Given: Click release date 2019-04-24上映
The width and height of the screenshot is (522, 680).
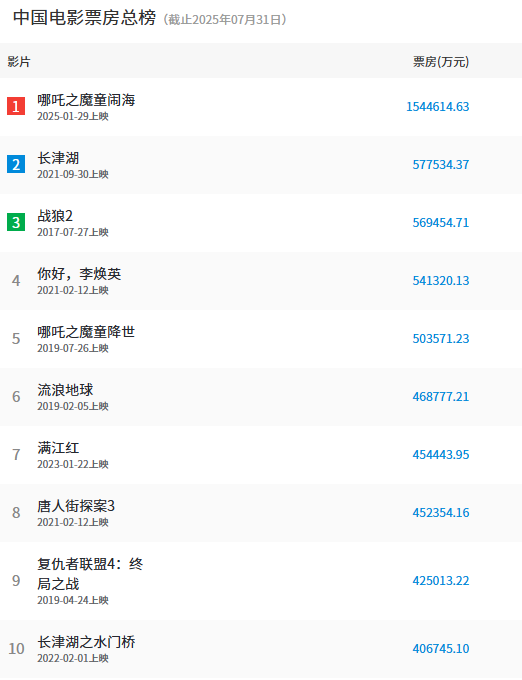Looking at the screenshot, I should pyautogui.click(x=73, y=600).
